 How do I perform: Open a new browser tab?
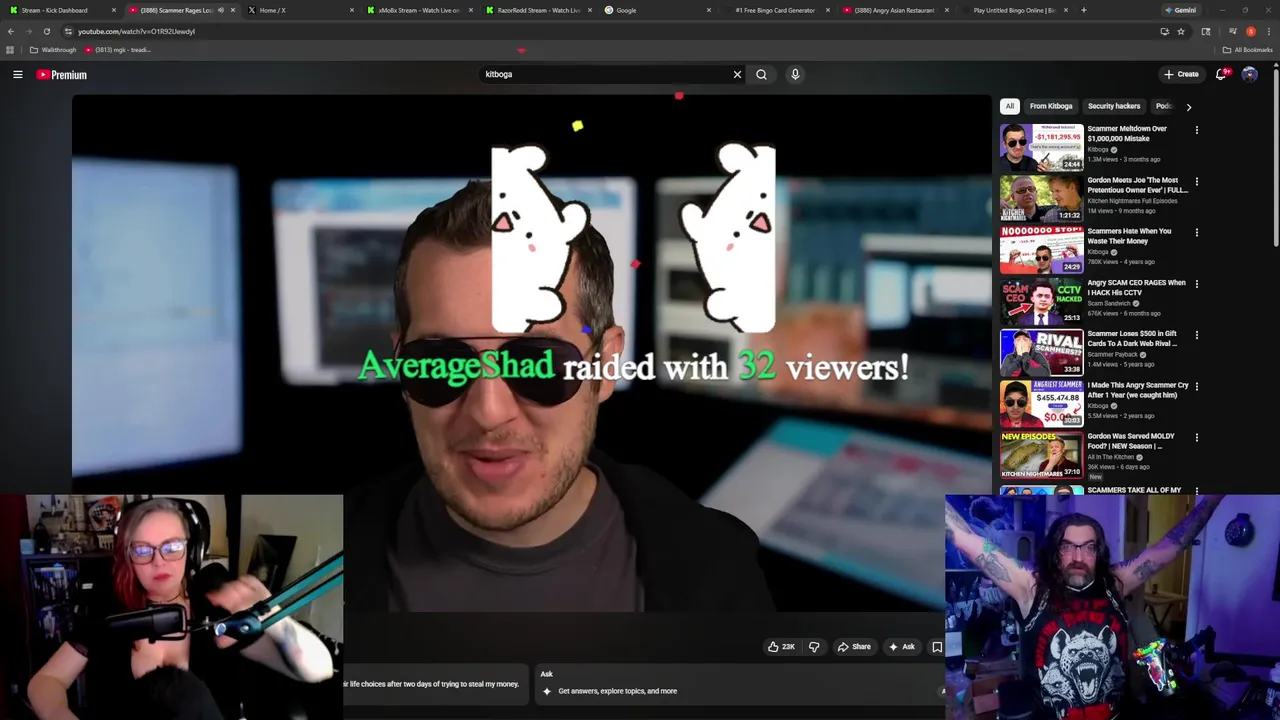pos(1083,10)
